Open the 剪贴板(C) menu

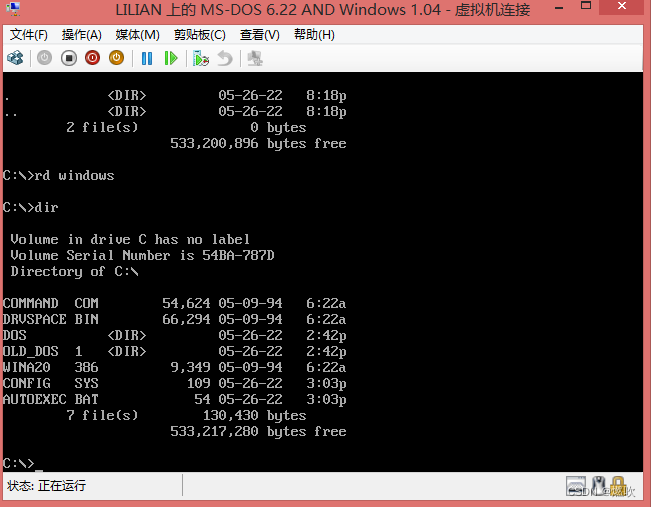(x=200, y=35)
